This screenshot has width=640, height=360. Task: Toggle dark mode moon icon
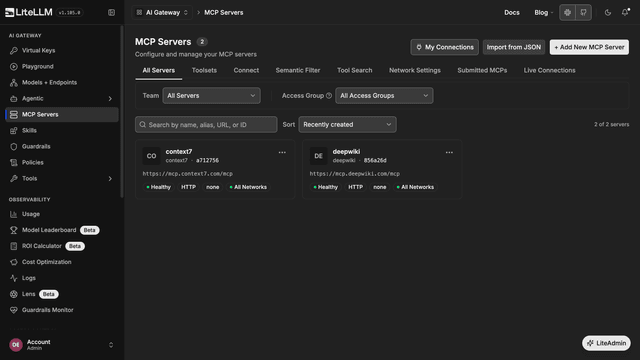pos(608,13)
